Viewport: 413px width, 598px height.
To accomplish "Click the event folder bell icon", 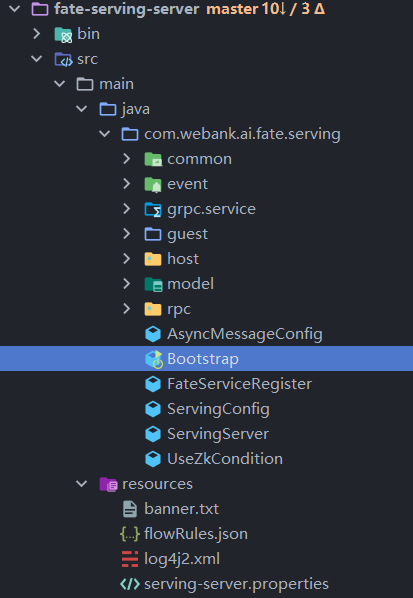I will point(153,184).
